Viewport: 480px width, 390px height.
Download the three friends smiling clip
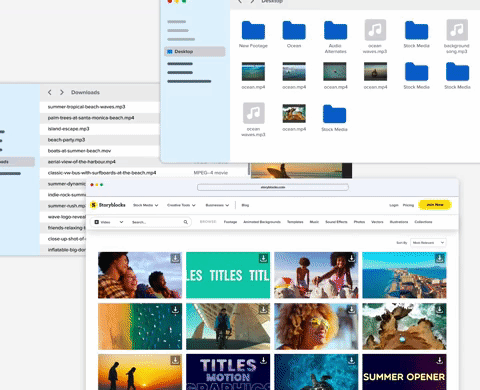tap(175, 258)
